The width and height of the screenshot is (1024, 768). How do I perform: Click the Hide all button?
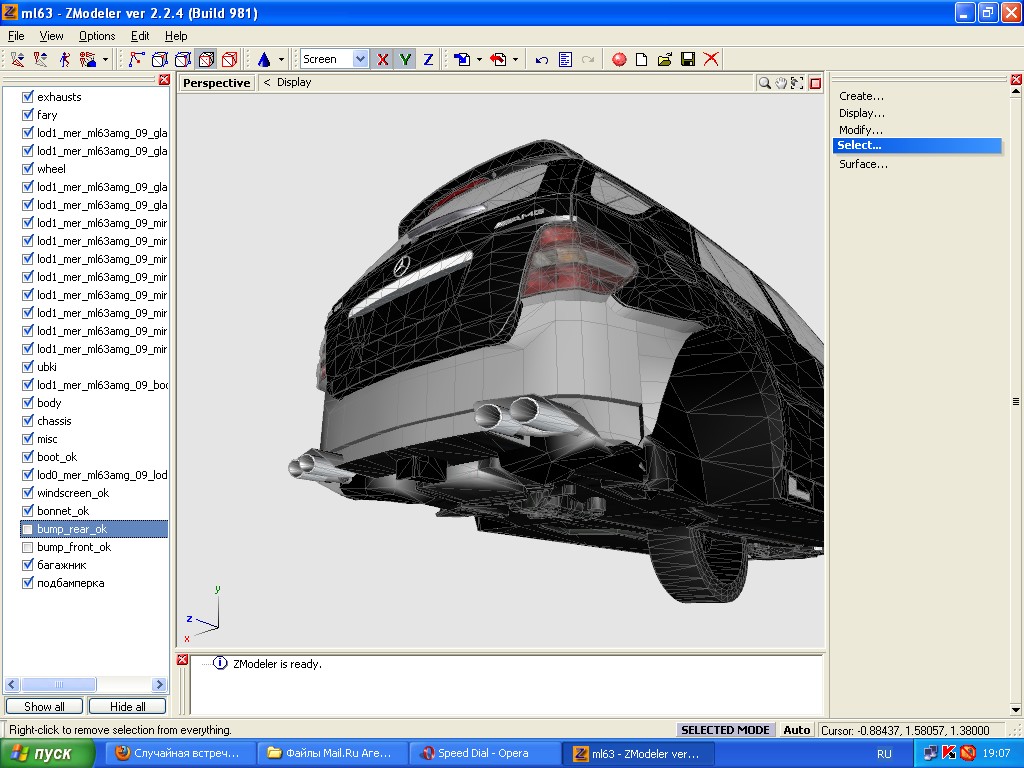127,707
